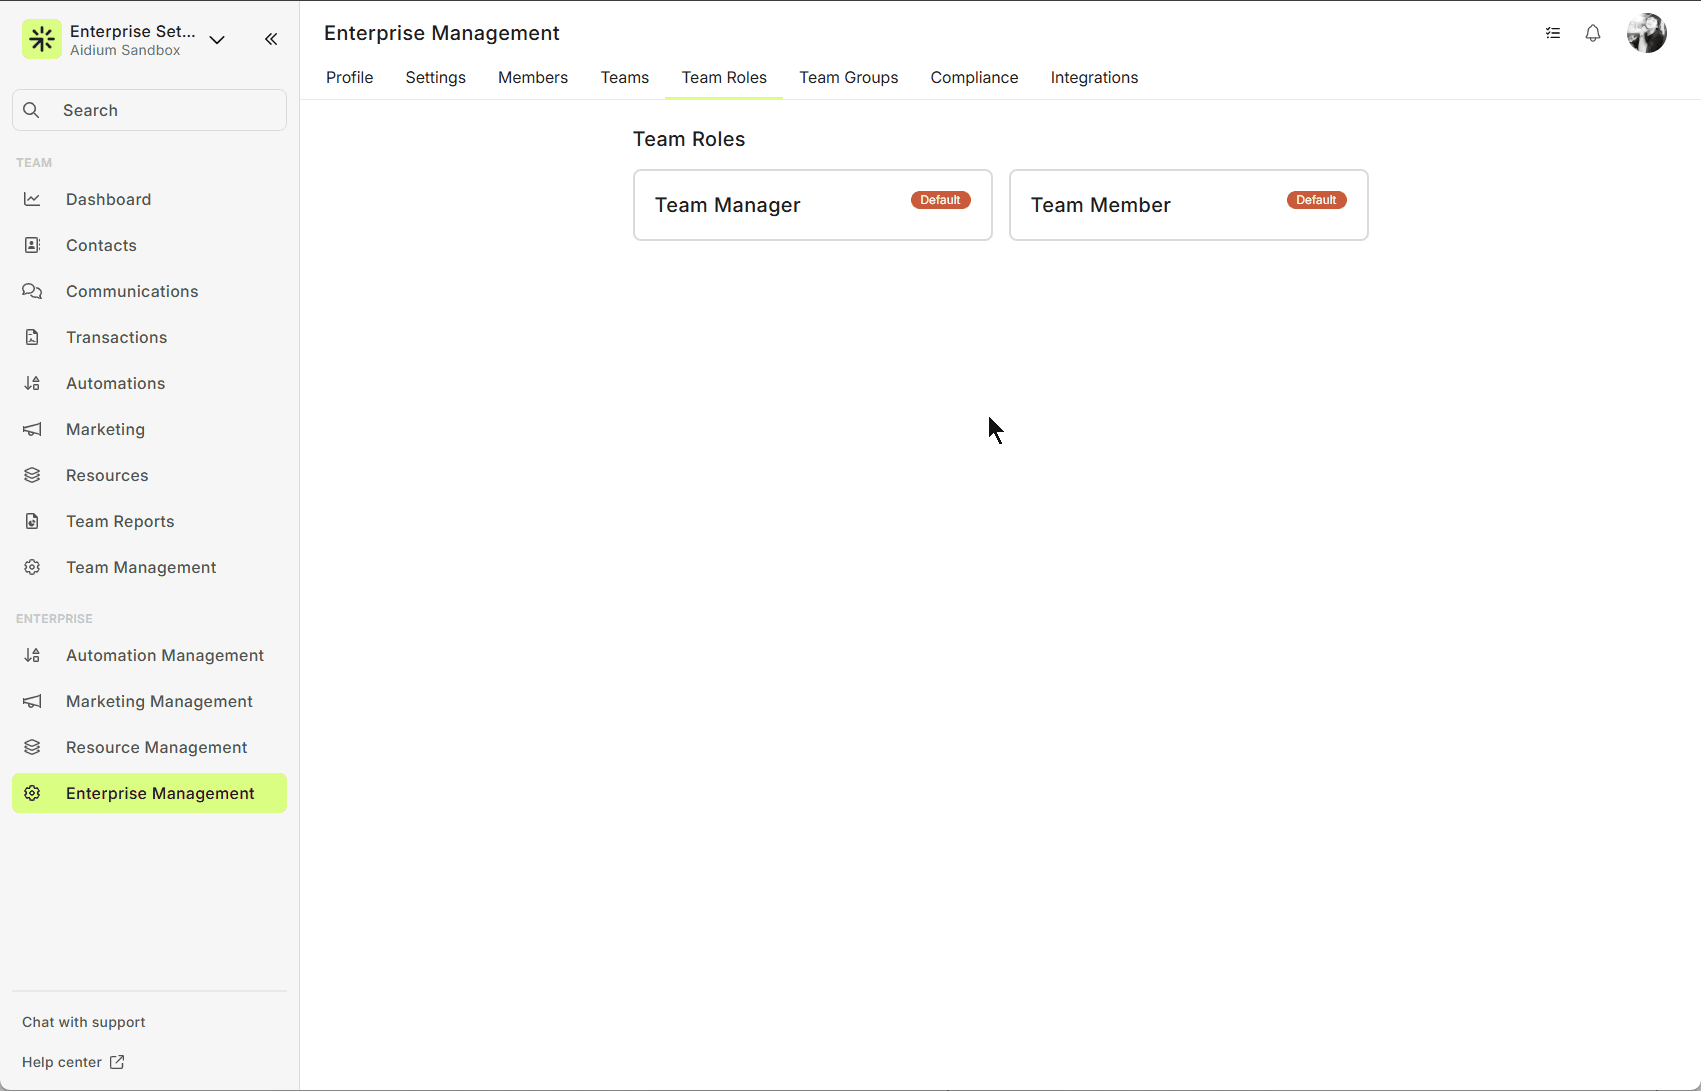The height and width of the screenshot is (1091, 1701).
Task: Switch to the Compliance tab
Action: tap(974, 77)
